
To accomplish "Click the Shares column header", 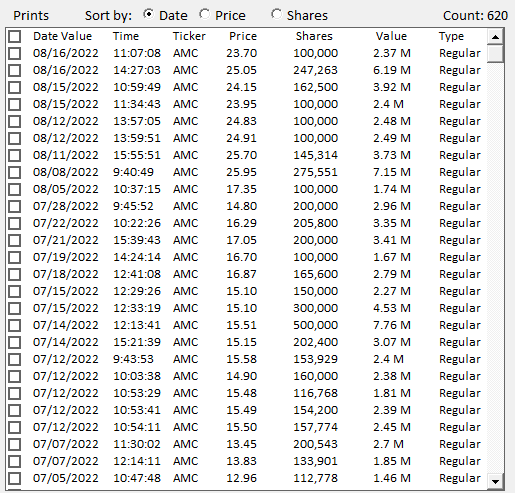I will coord(314,36).
